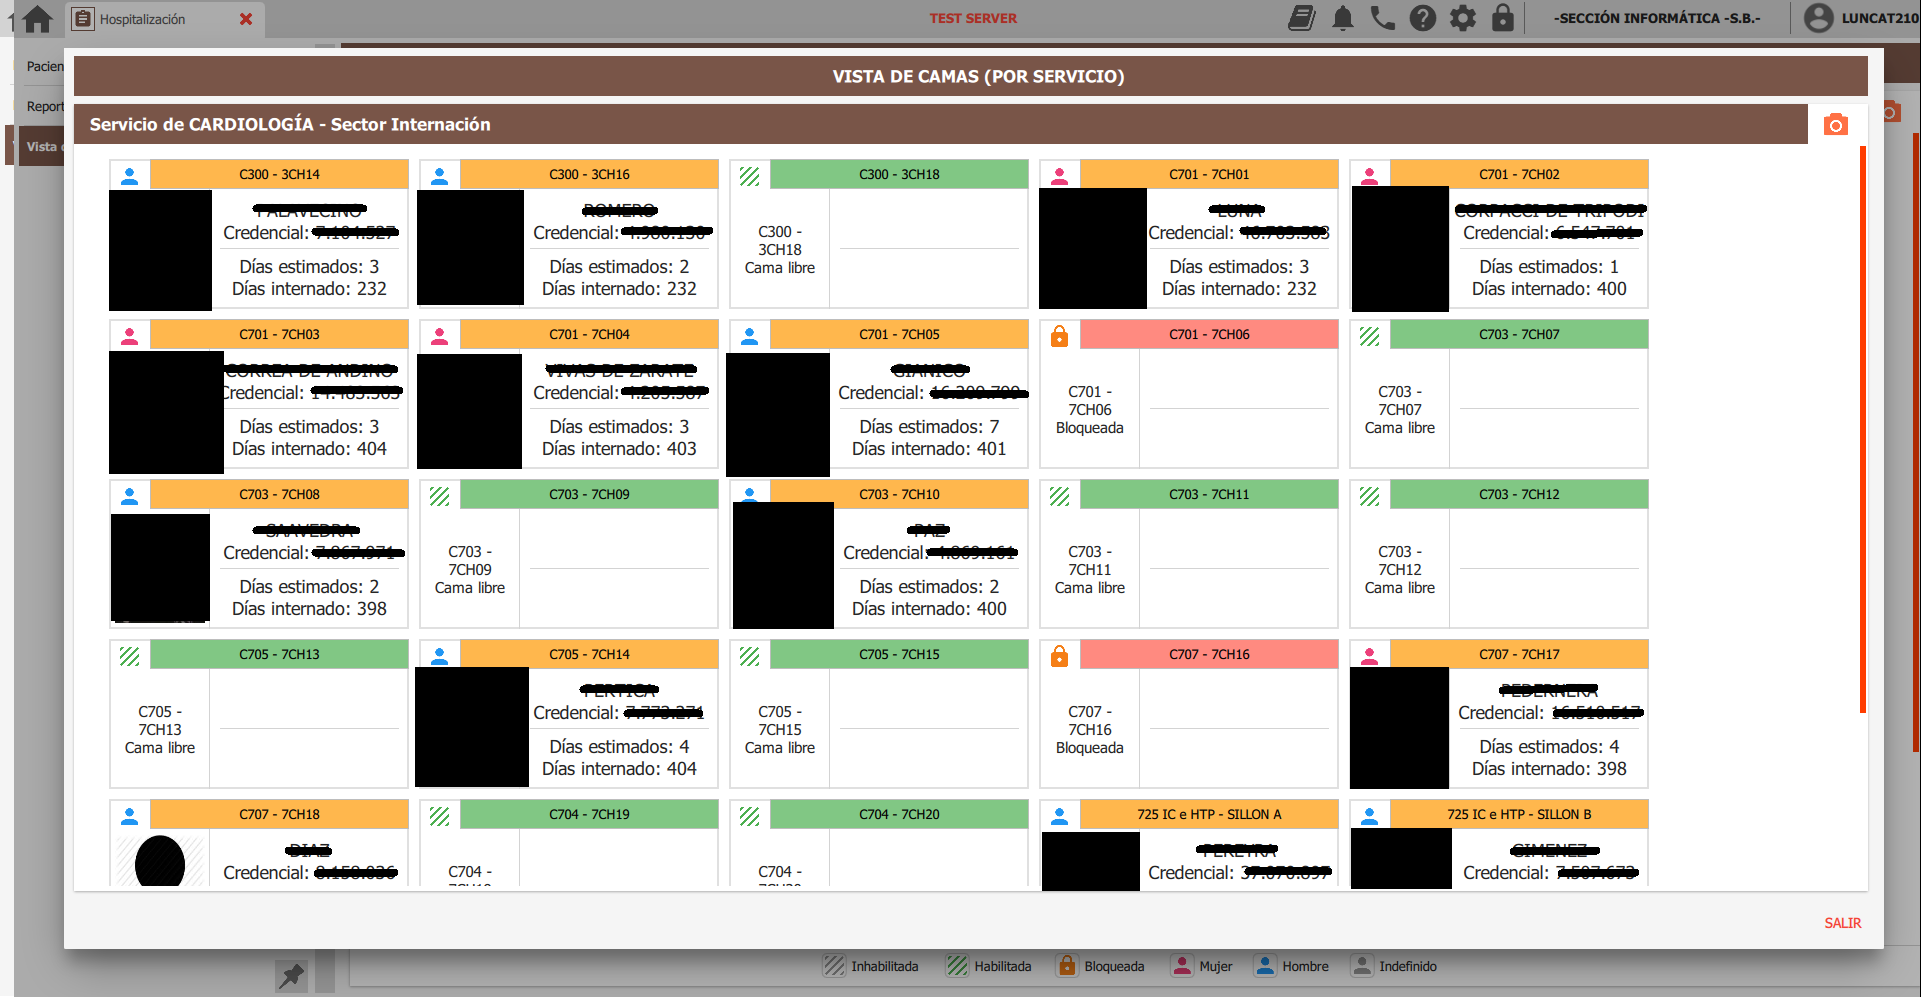Open the LUNCAT210 user account menu

pyautogui.click(x=1861, y=18)
